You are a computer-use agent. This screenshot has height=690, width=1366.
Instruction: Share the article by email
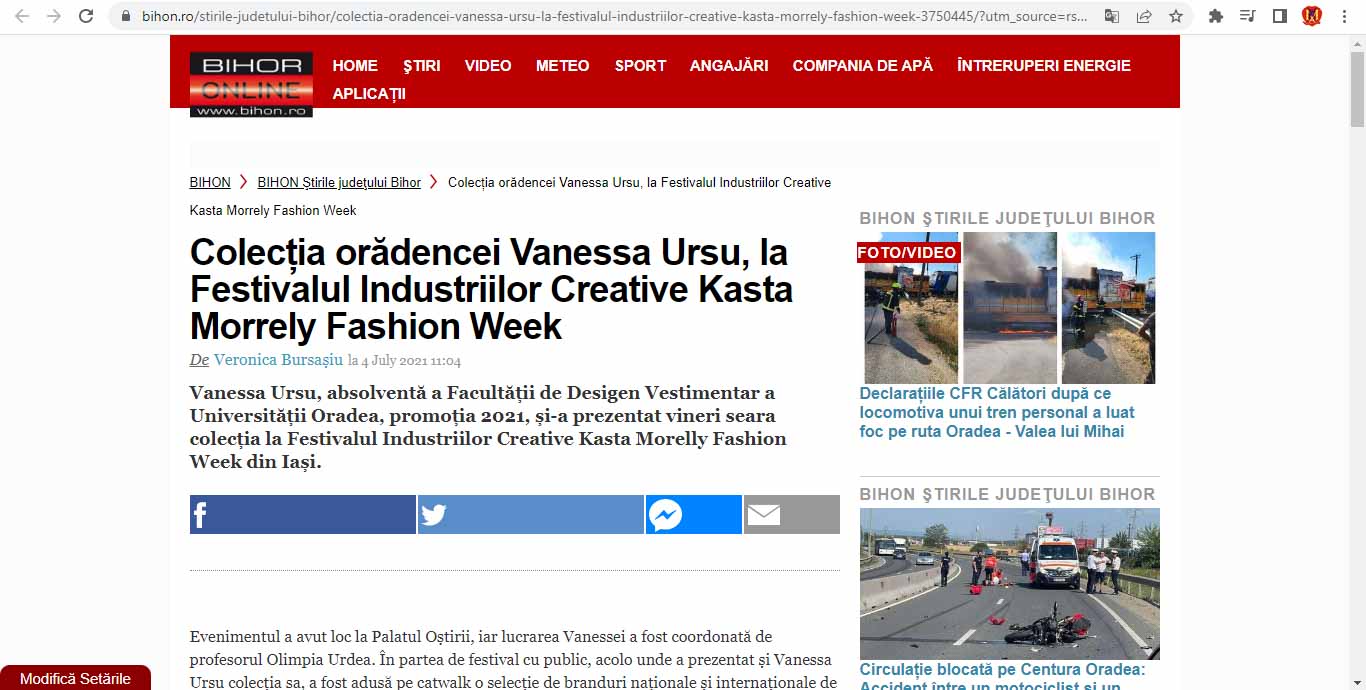click(792, 515)
